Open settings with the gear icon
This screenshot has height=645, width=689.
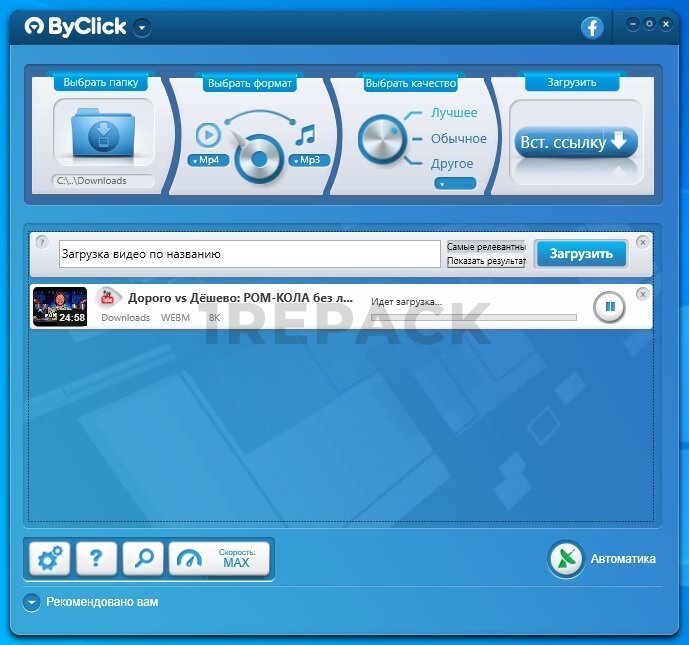pyautogui.click(x=48, y=559)
